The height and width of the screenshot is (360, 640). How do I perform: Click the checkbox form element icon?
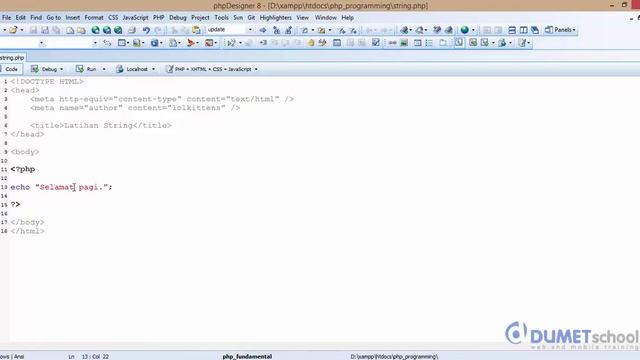(x=376, y=42)
